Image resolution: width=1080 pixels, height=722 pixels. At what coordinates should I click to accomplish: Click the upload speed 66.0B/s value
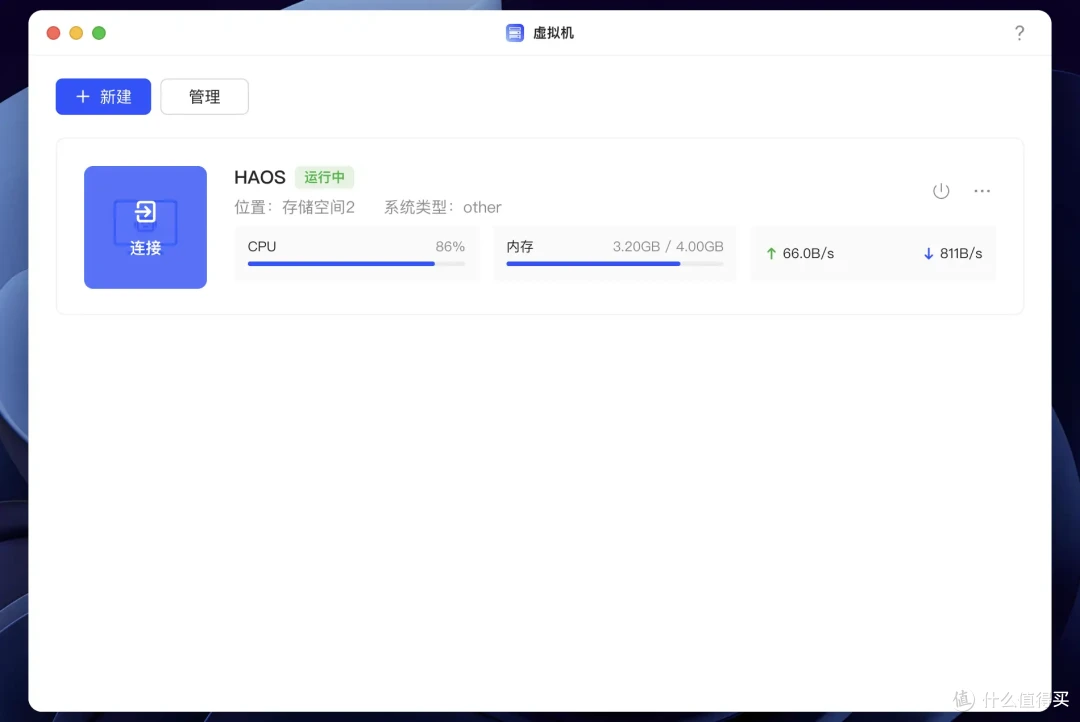click(x=808, y=254)
